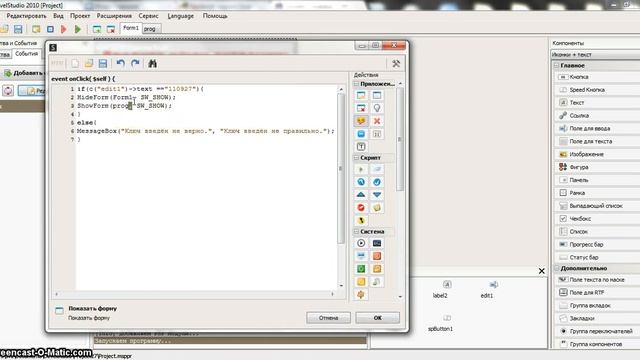Select the События tab
640x360 pixels.
pos(27,54)
